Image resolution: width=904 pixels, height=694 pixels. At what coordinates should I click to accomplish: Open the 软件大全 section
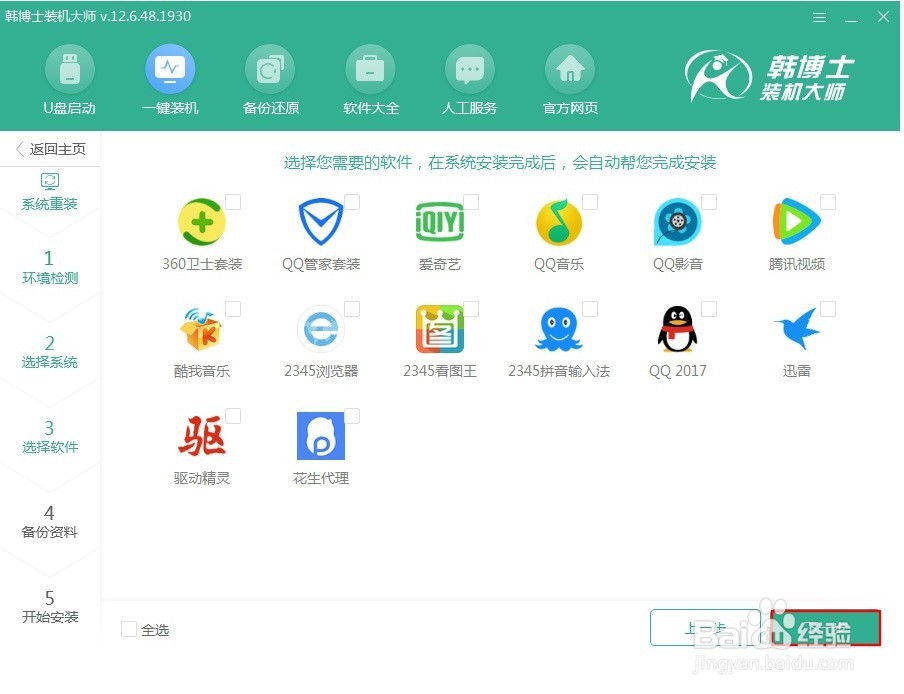tap(370, 75)
